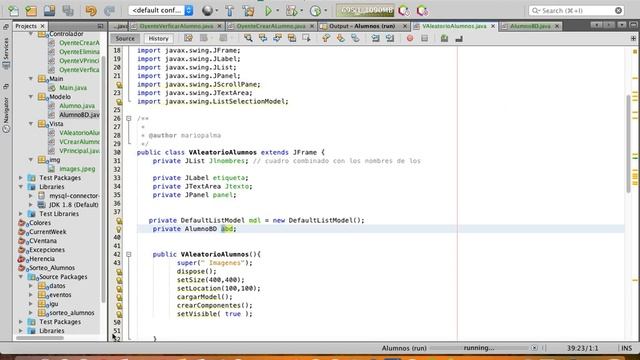
Task: Click the New File toolbar icon
Action: coord(13,11)
